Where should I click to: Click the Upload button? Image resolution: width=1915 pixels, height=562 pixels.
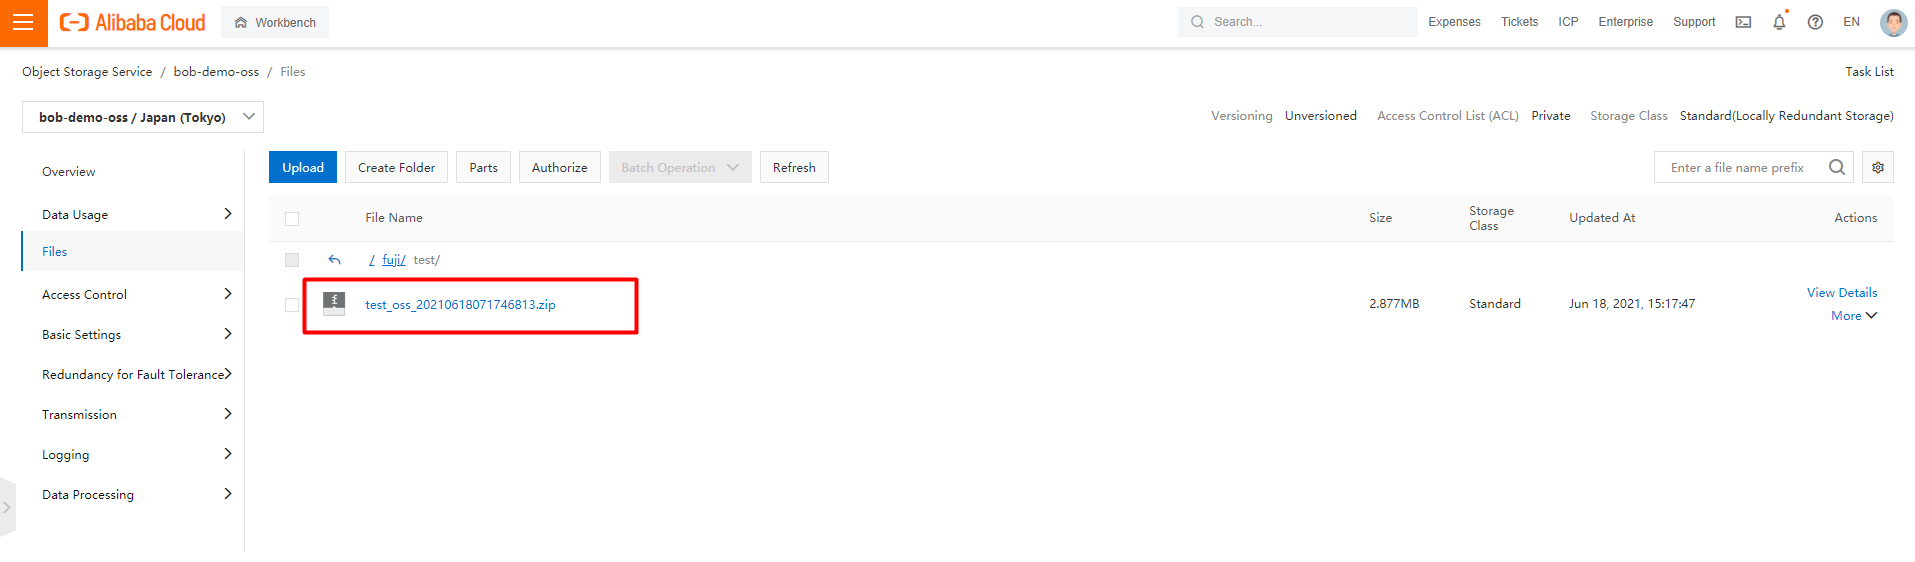[x=303, y=167]
